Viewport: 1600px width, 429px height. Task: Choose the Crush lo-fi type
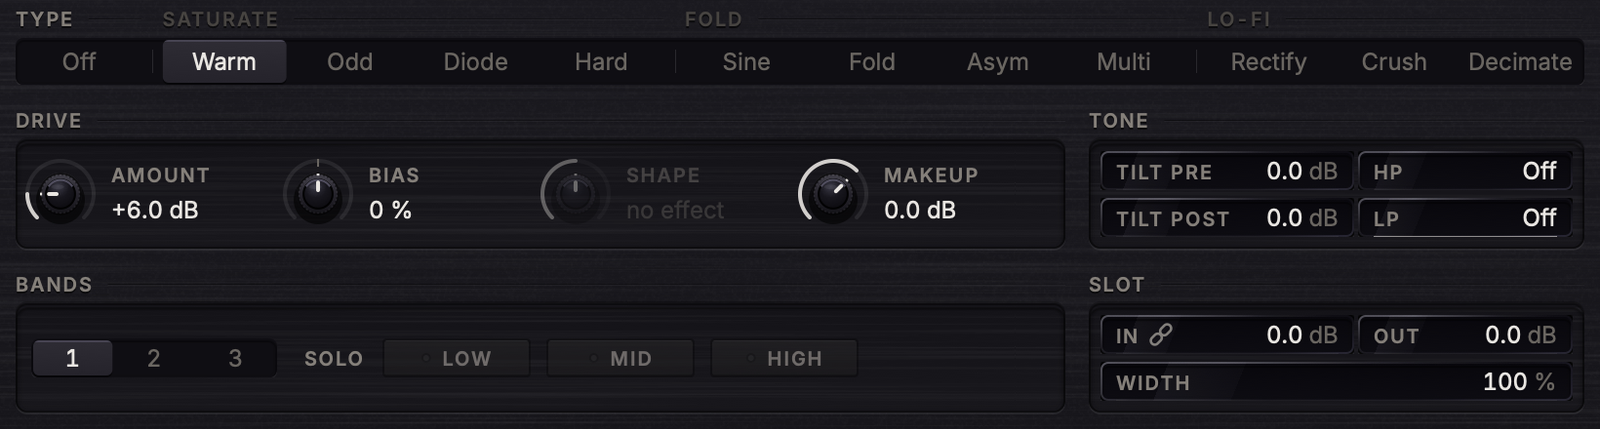[x=1394, y=62]
